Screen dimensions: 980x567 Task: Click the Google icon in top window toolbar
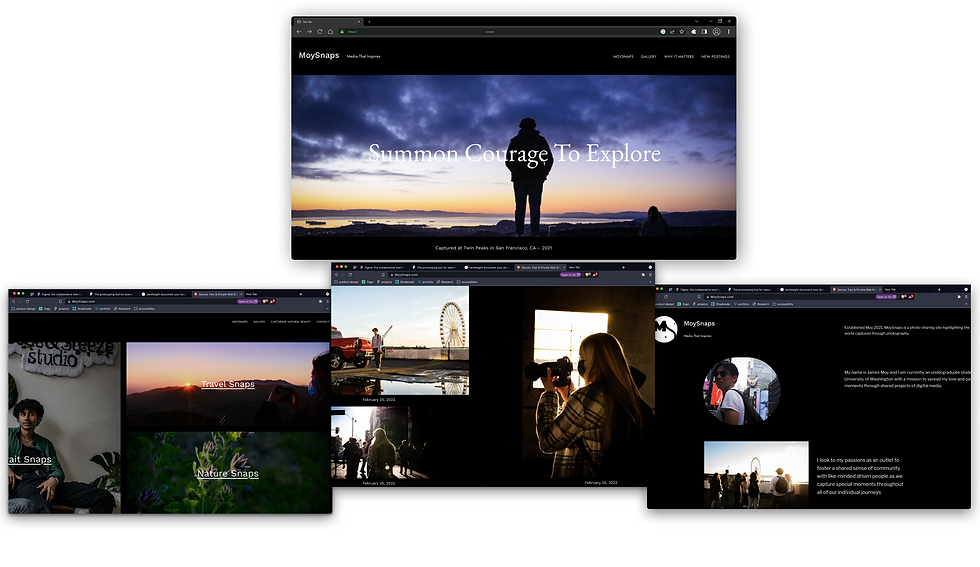pyautogui.click(x=663, y=31)
